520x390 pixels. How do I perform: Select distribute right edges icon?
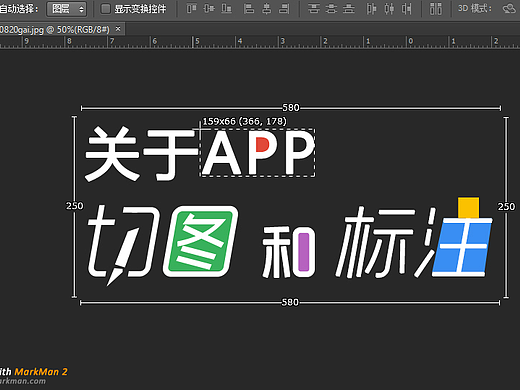(407, 9)
